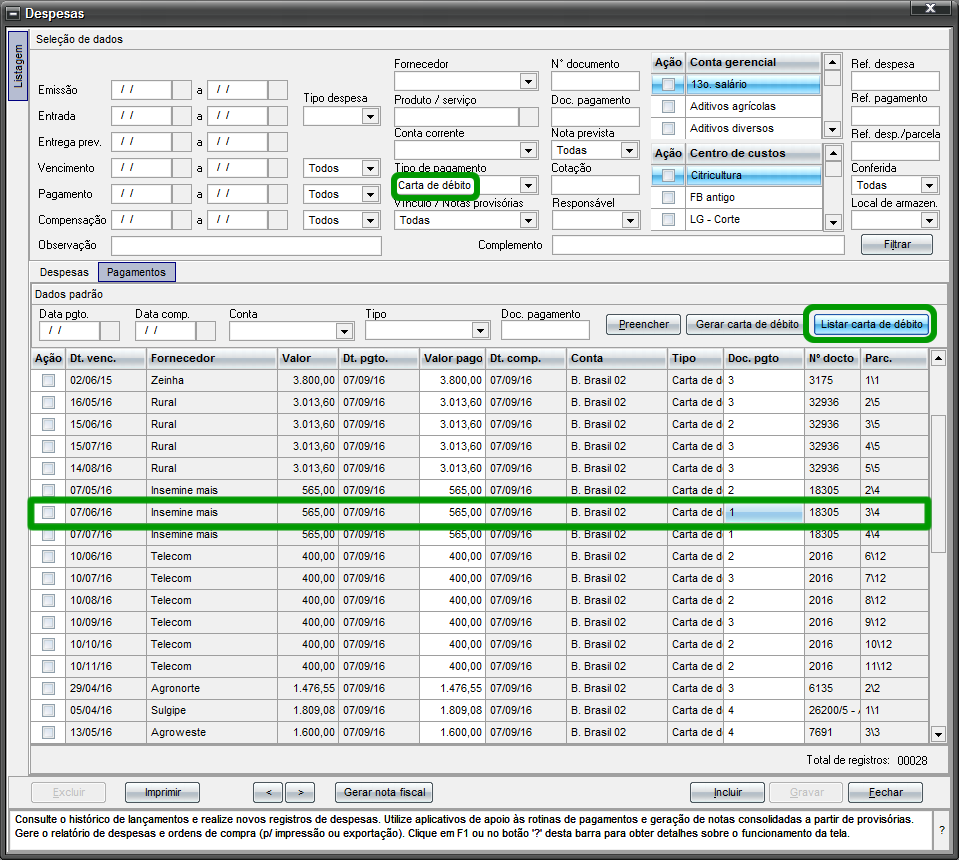Open the Fornecedor dropdown
Image resolution: width=959 pixels, height=860 pixels.
pyautogui.click(x=528, y=81)
